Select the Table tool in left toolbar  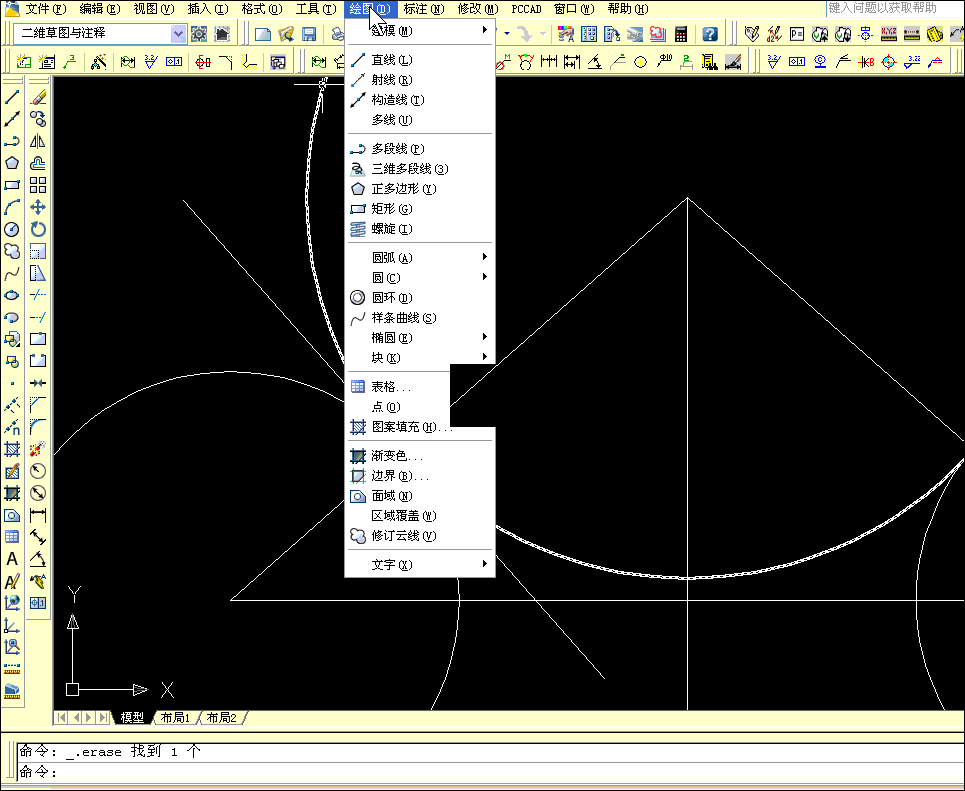[x=12, y=537]
